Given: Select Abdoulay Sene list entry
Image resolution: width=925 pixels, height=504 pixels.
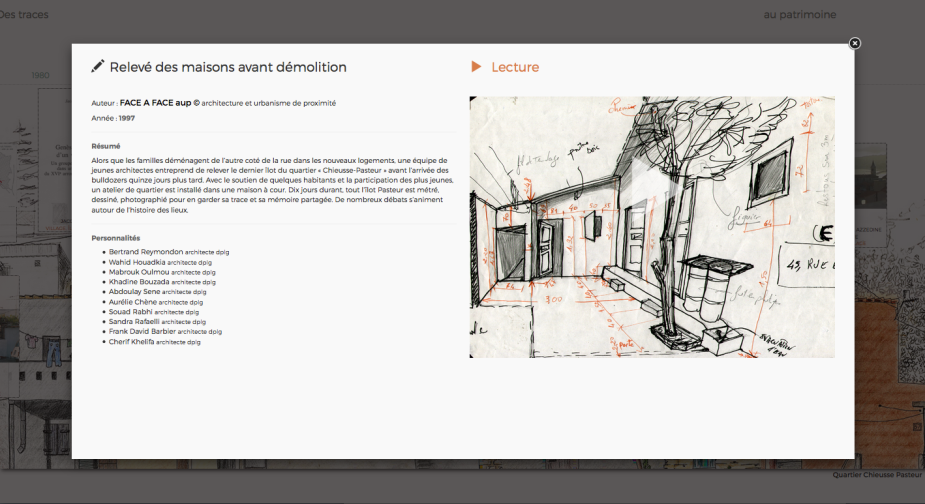Looking at the screenshot, I should (x=135, y=292).
